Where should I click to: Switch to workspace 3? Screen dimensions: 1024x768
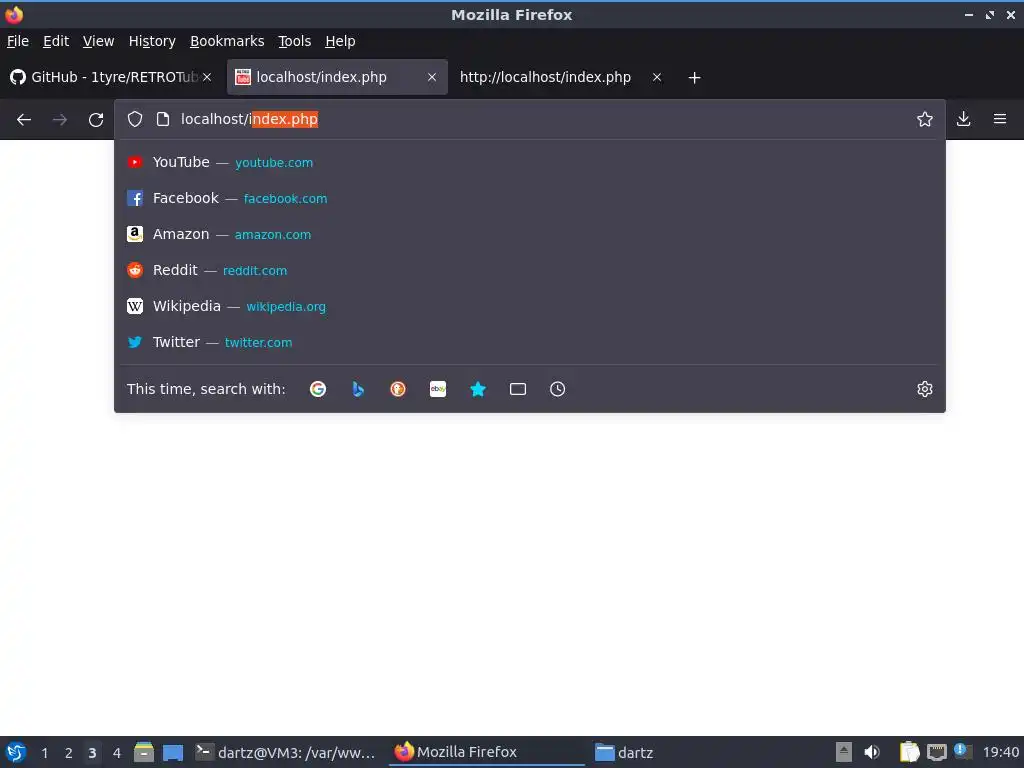coord(92,753)
